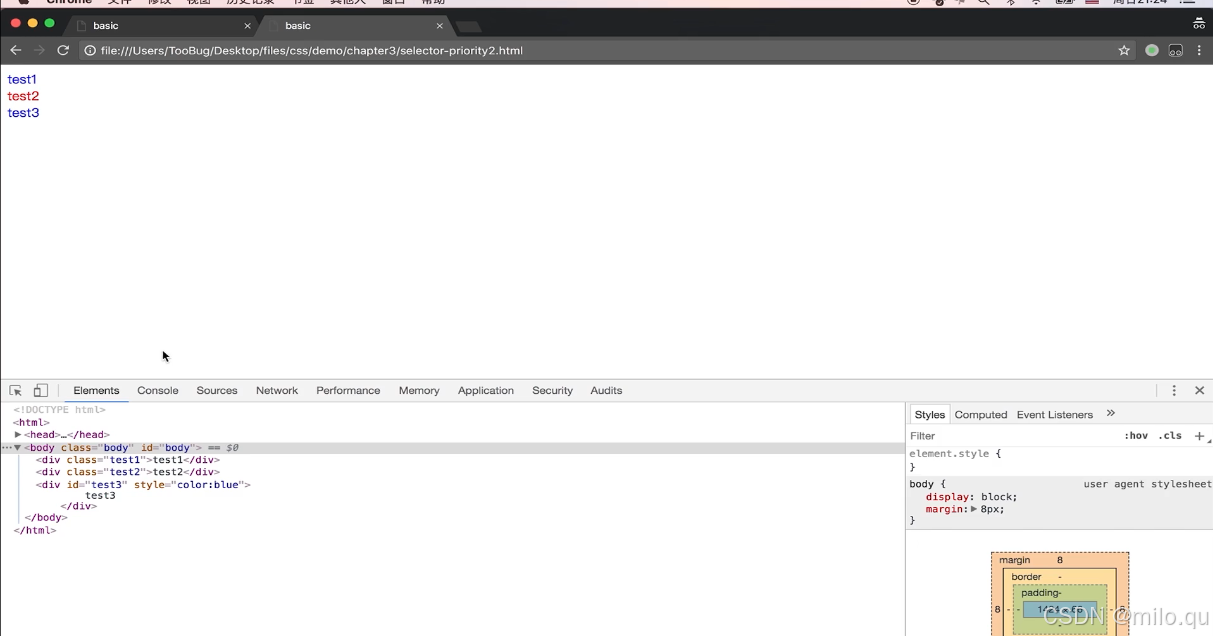Open site info icon in address bar
The width and height of the screenshot is (1213, 636).
(90, 50)
